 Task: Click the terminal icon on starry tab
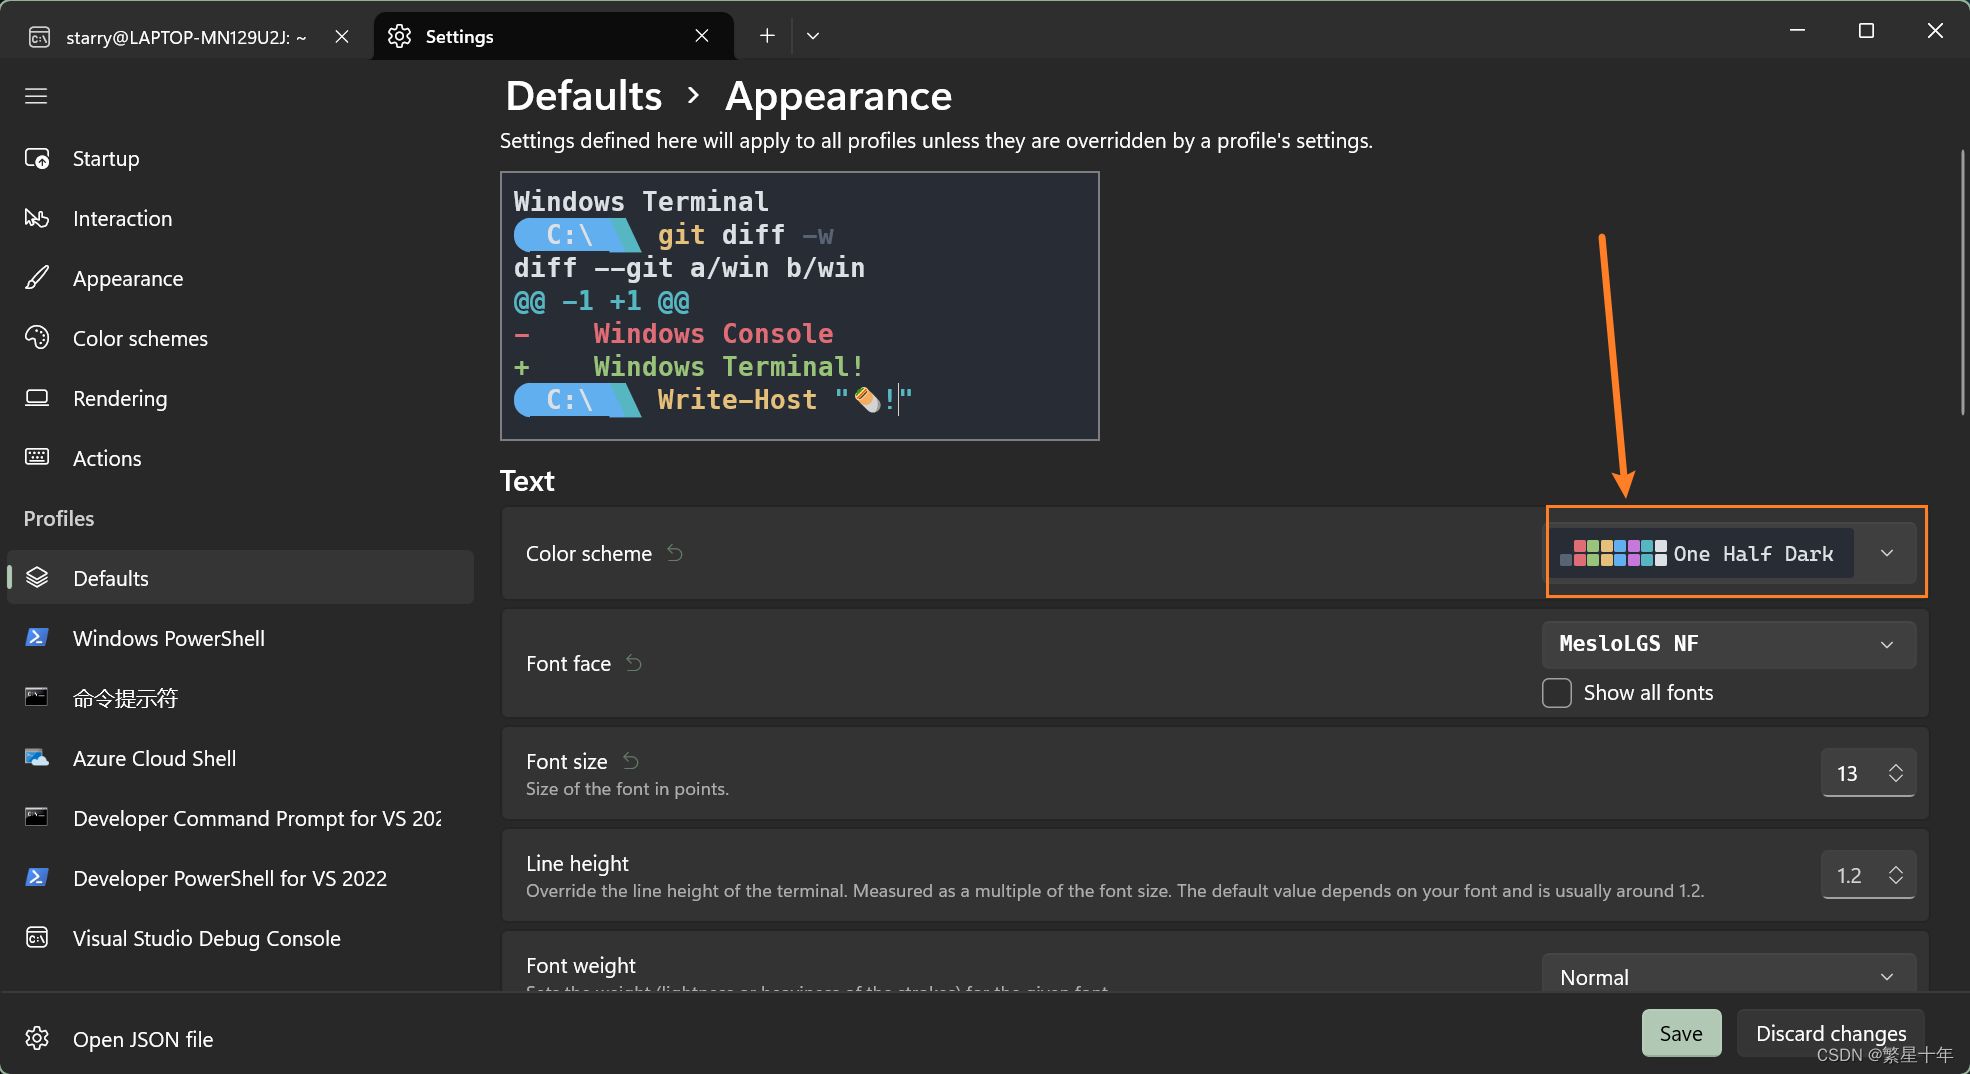(39, 37)
